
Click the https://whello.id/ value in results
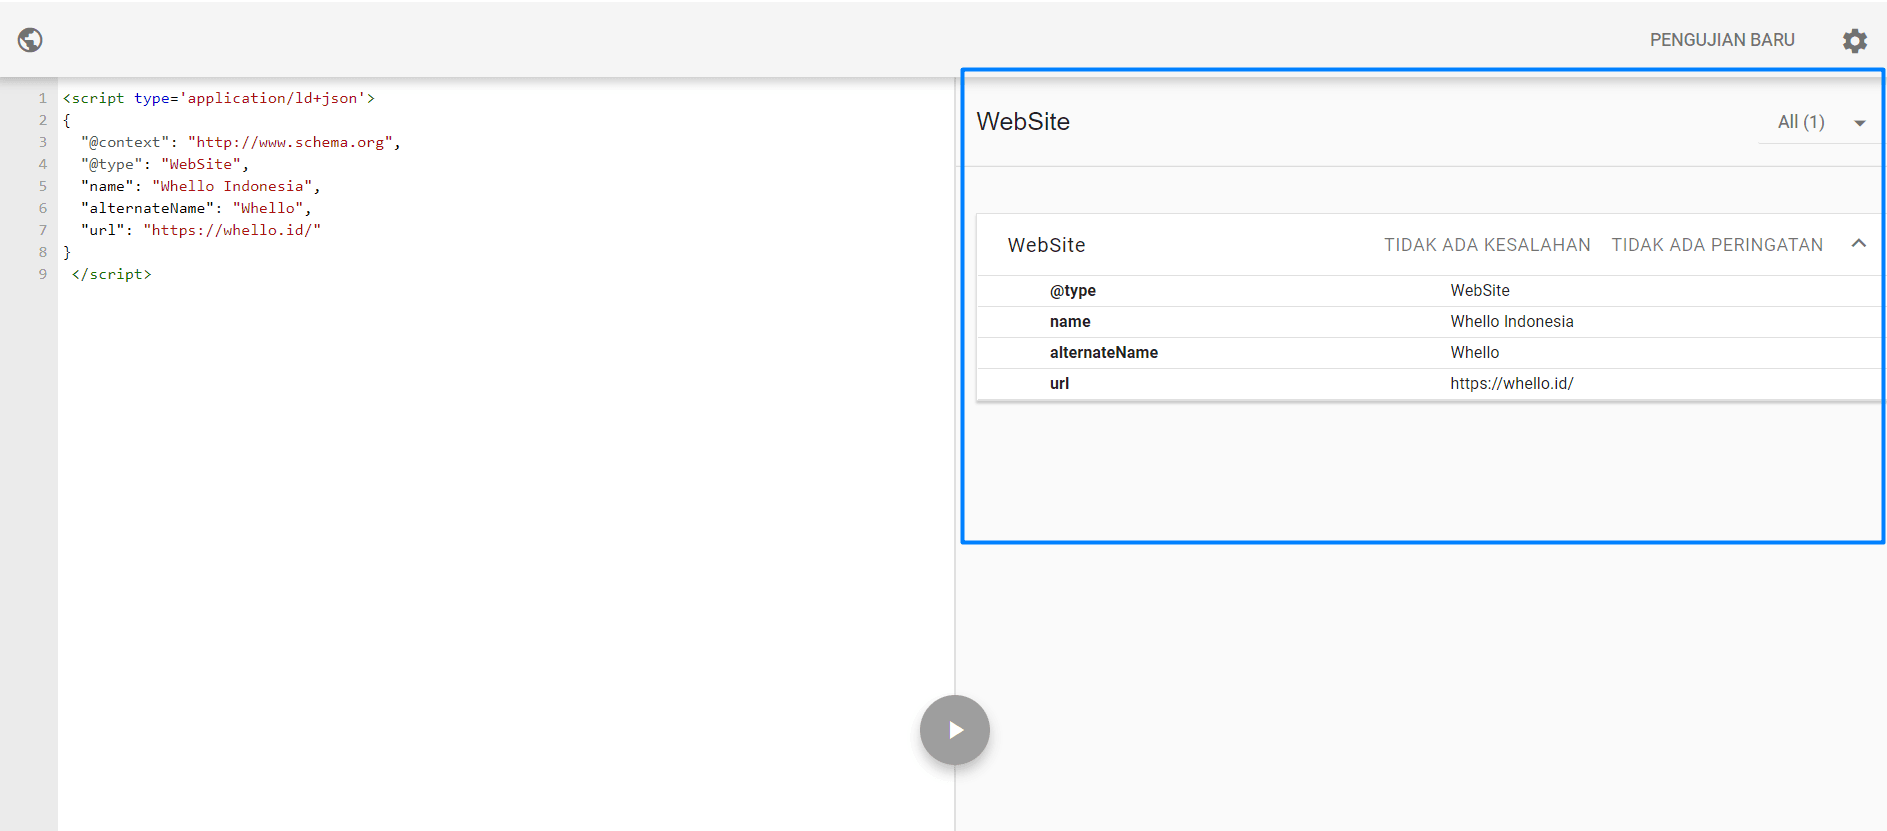[1511, 384]
